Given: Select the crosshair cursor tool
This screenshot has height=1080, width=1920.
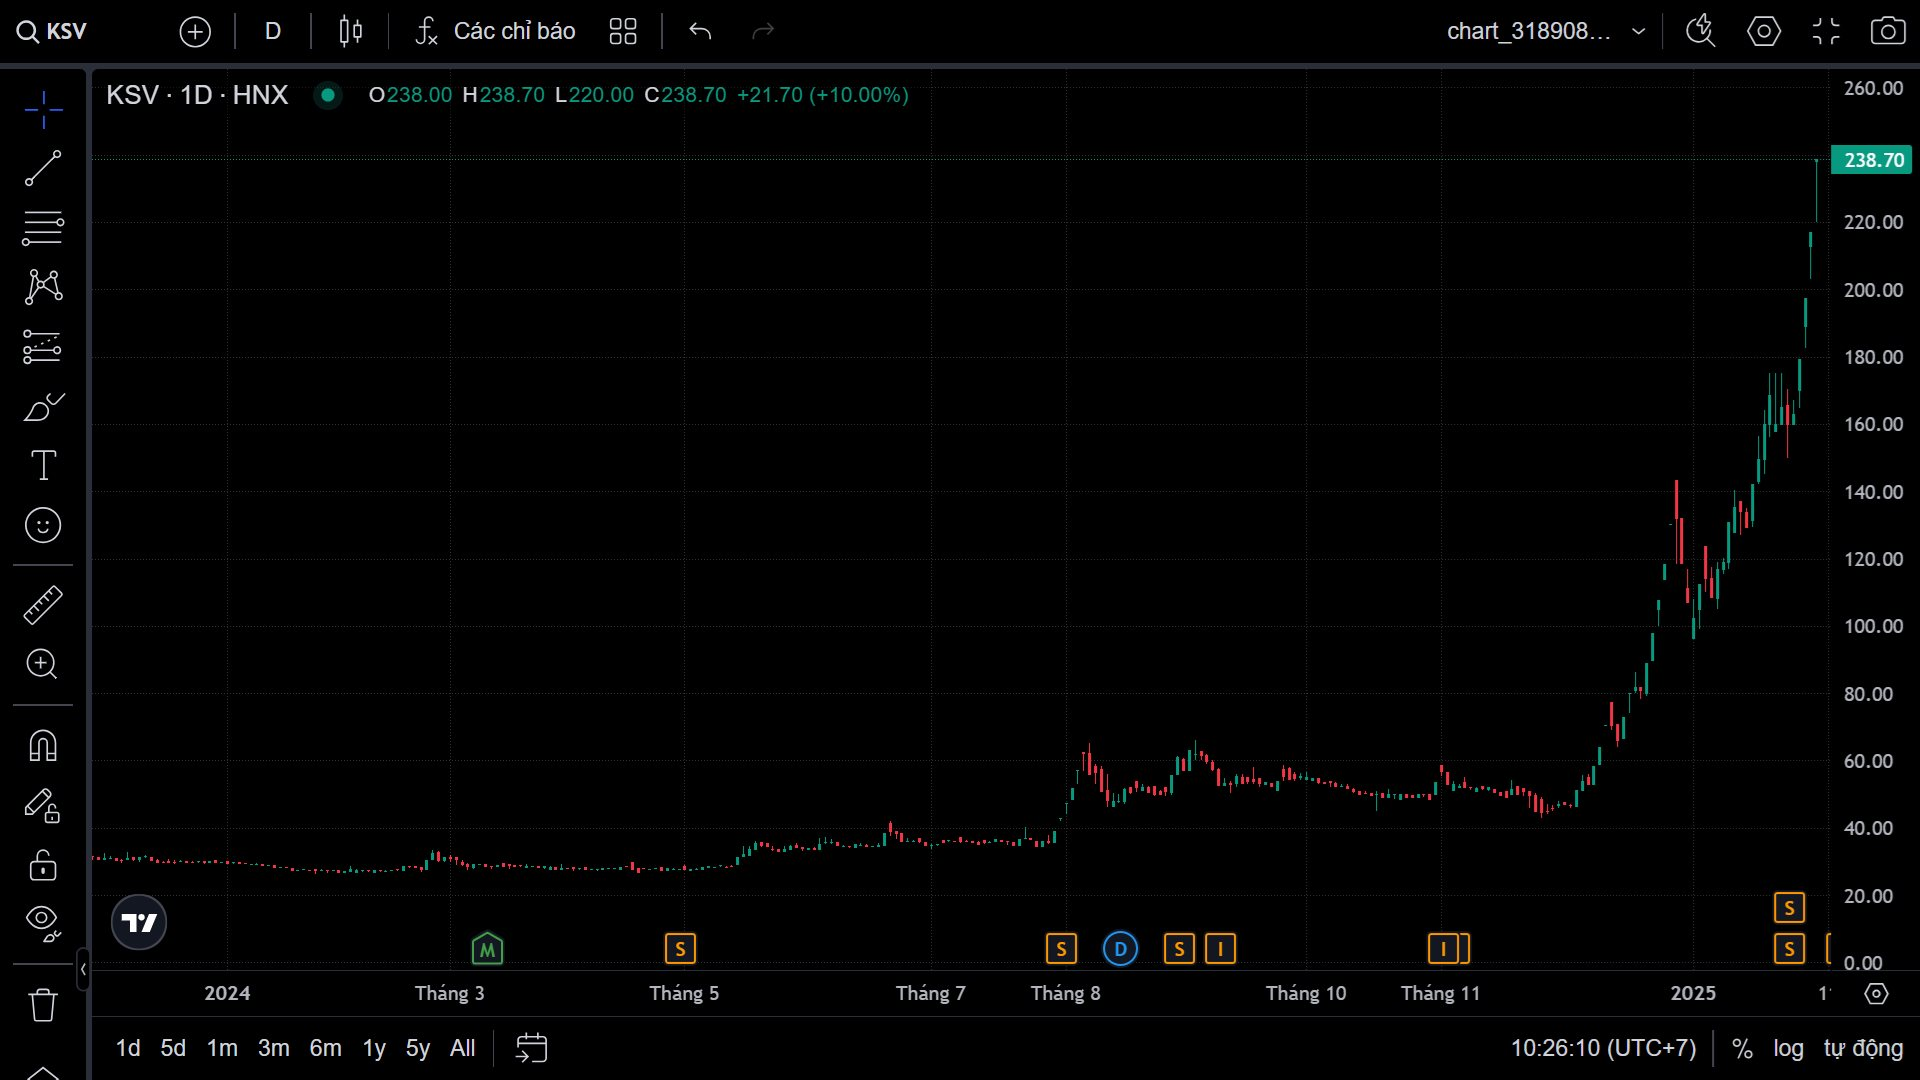Looking at the screenshot, I should click(43, 109).
